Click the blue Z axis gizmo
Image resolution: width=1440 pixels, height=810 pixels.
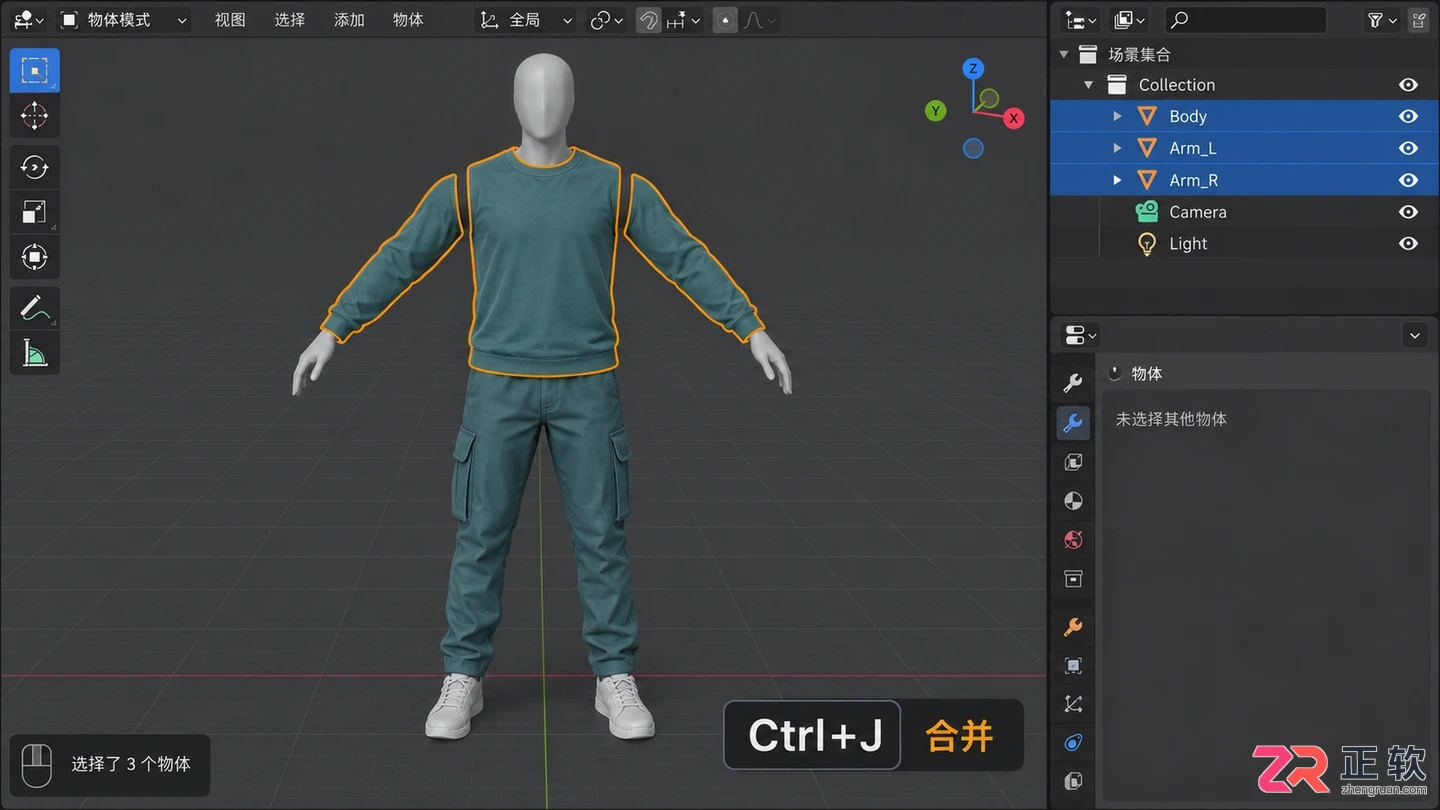coord(973,69)
